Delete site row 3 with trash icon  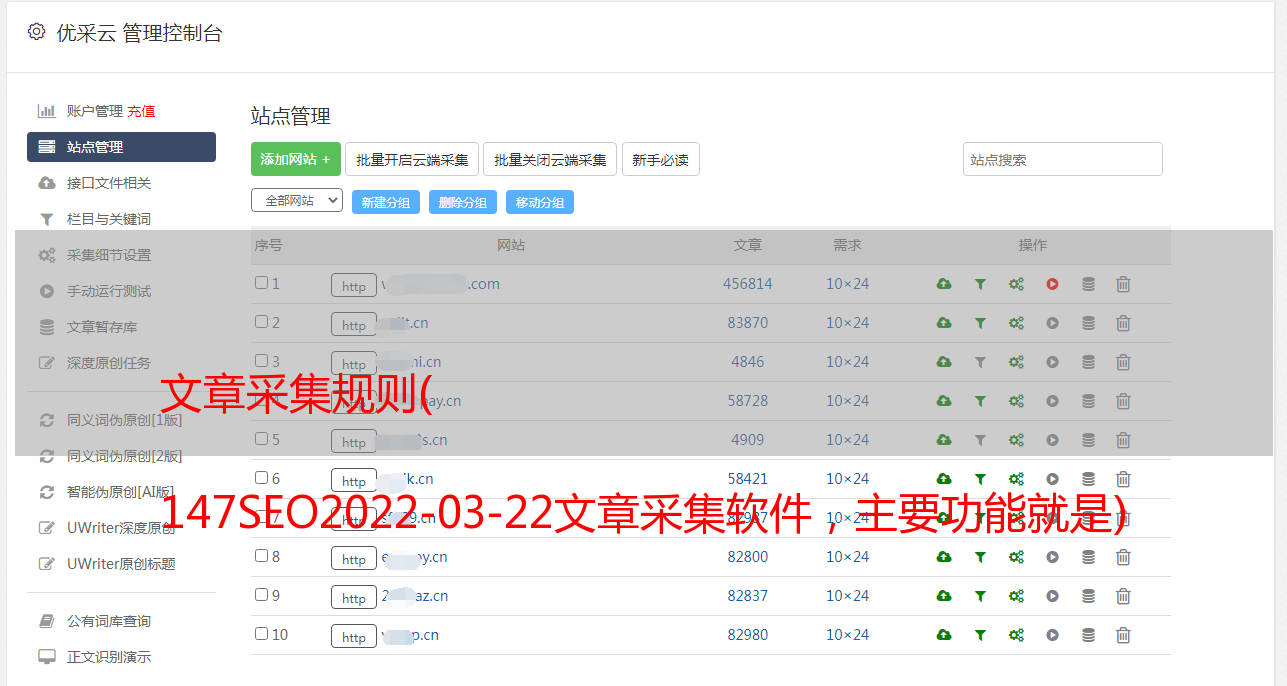coord(1123,362)
